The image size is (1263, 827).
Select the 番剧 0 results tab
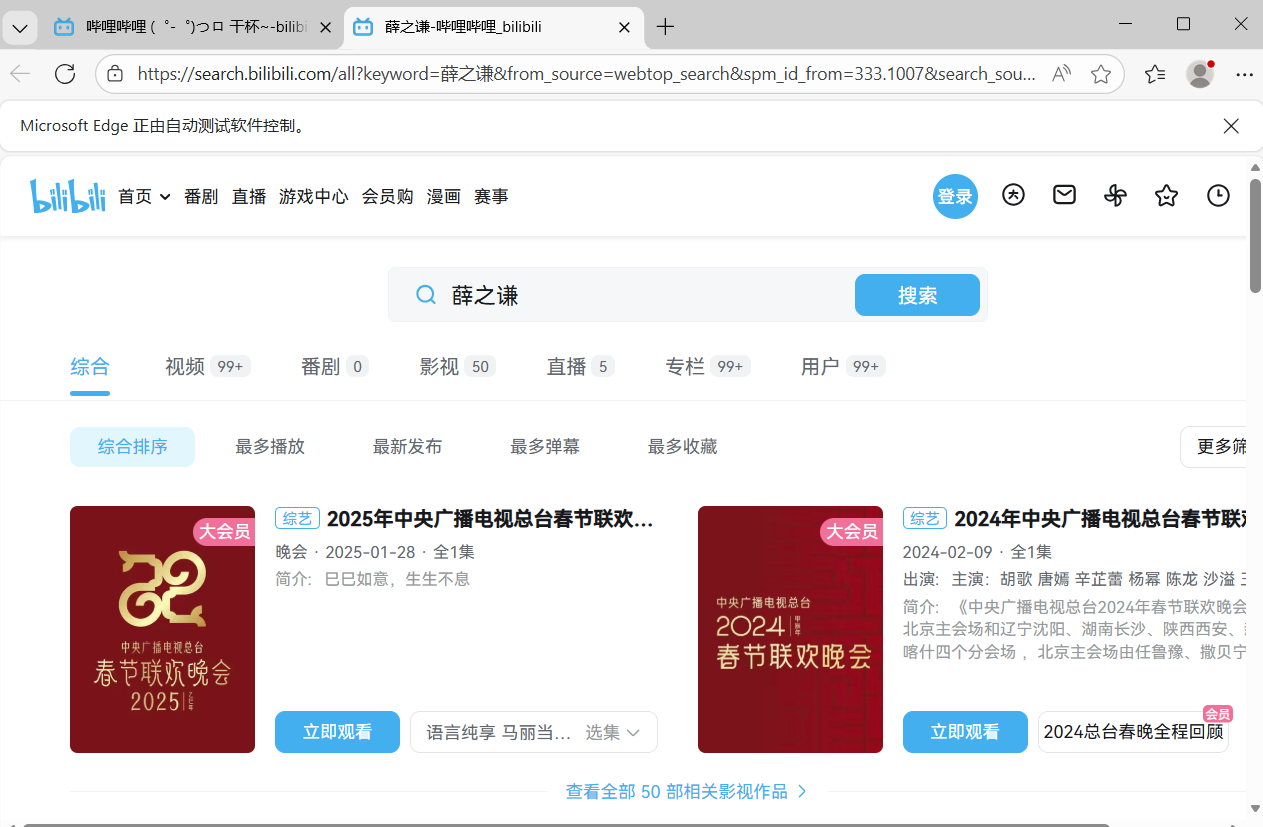pyautogui.click(x=335, y=367)
